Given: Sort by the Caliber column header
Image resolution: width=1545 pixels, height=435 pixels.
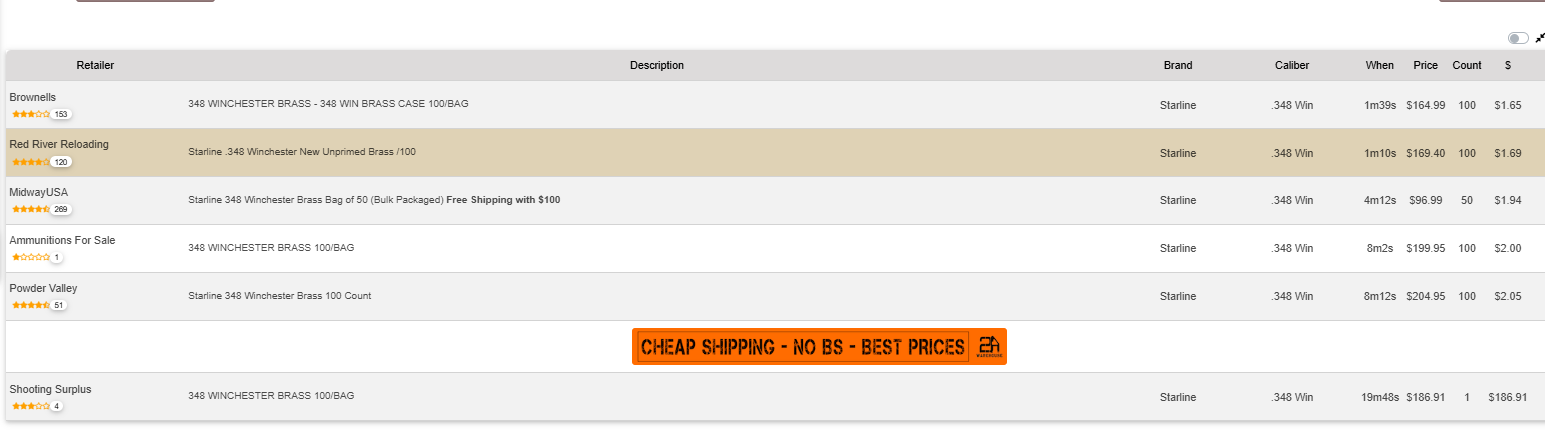Looking at the screenshot, I should (x=1291, y=65).
